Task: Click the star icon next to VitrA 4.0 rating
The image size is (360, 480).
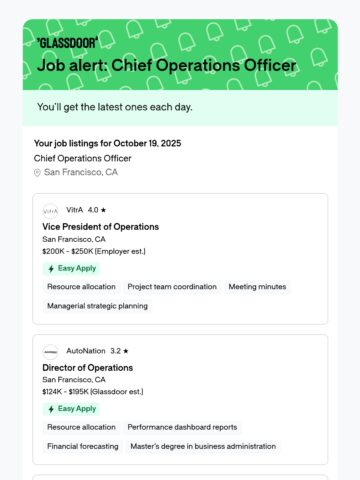Action: (103, 210)
